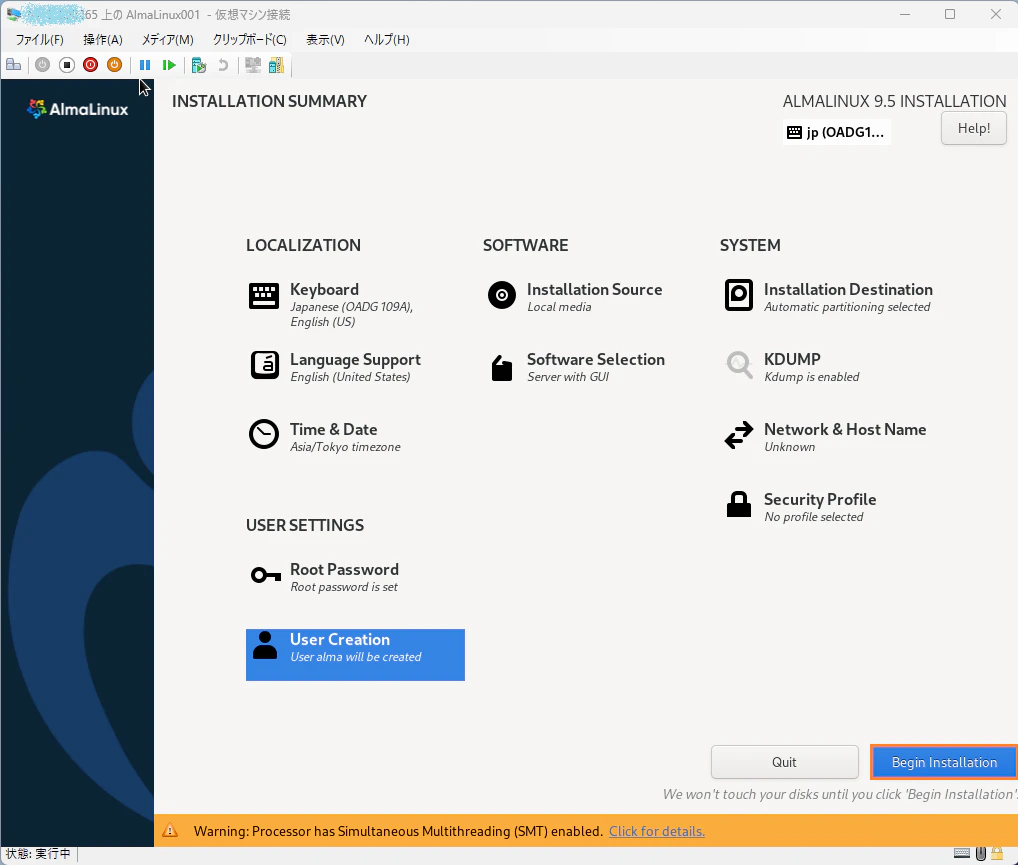Click 'Automatic partitioning selected' text
This screenshot has height=865, width=1018.
(x=847, y=307)
